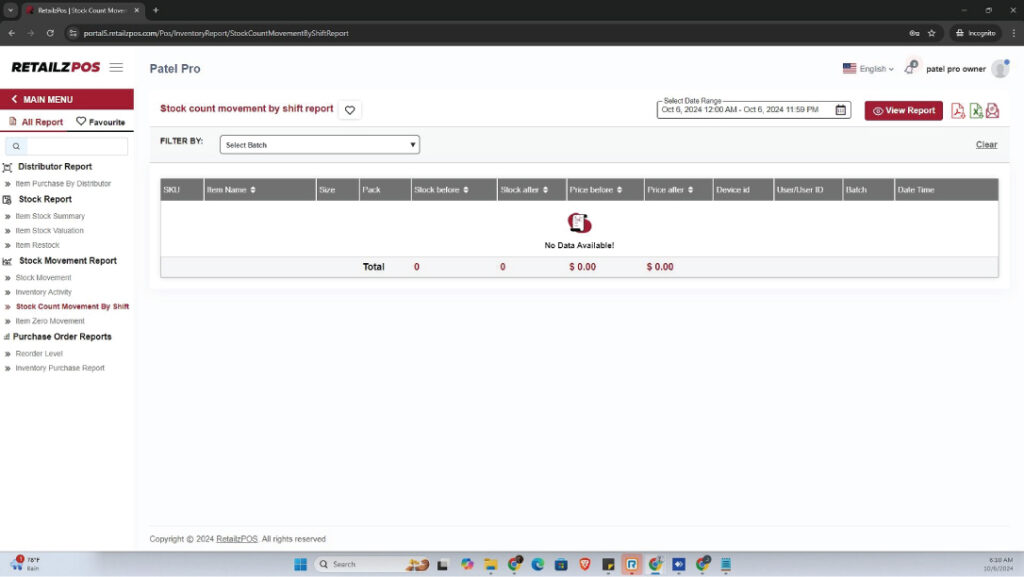1024x577 pixels.
Task: Click the sidebar report search field
Action: 72,146
